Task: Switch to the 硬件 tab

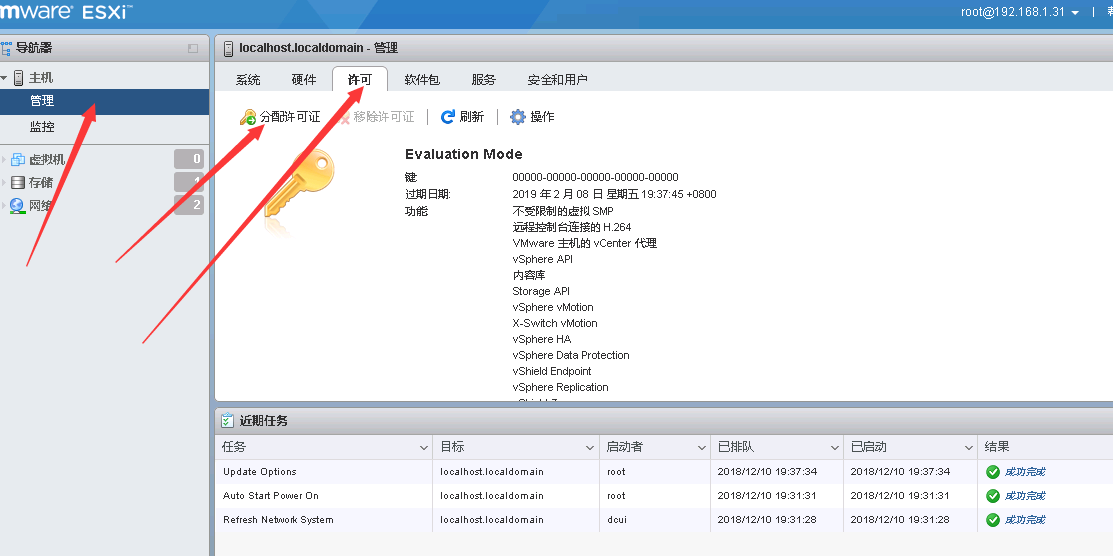Action: [x=304, y=80]
